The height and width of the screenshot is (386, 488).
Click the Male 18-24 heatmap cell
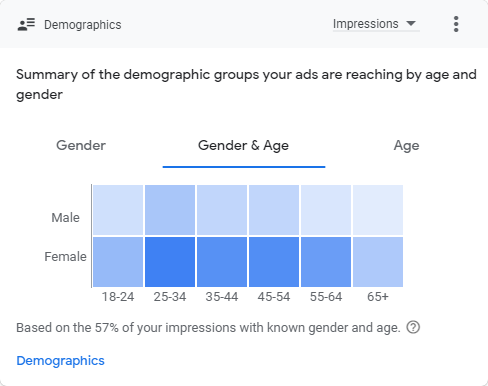(118, 210)
